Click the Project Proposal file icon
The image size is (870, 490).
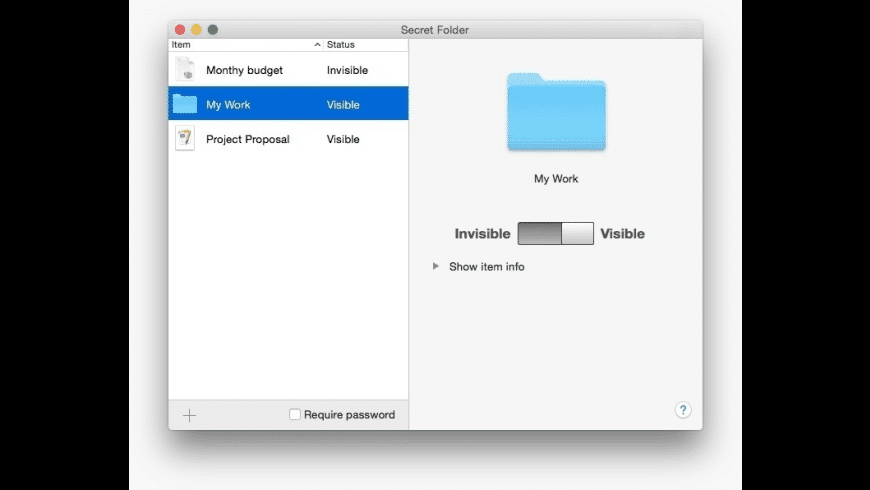[x=185, y=138]
